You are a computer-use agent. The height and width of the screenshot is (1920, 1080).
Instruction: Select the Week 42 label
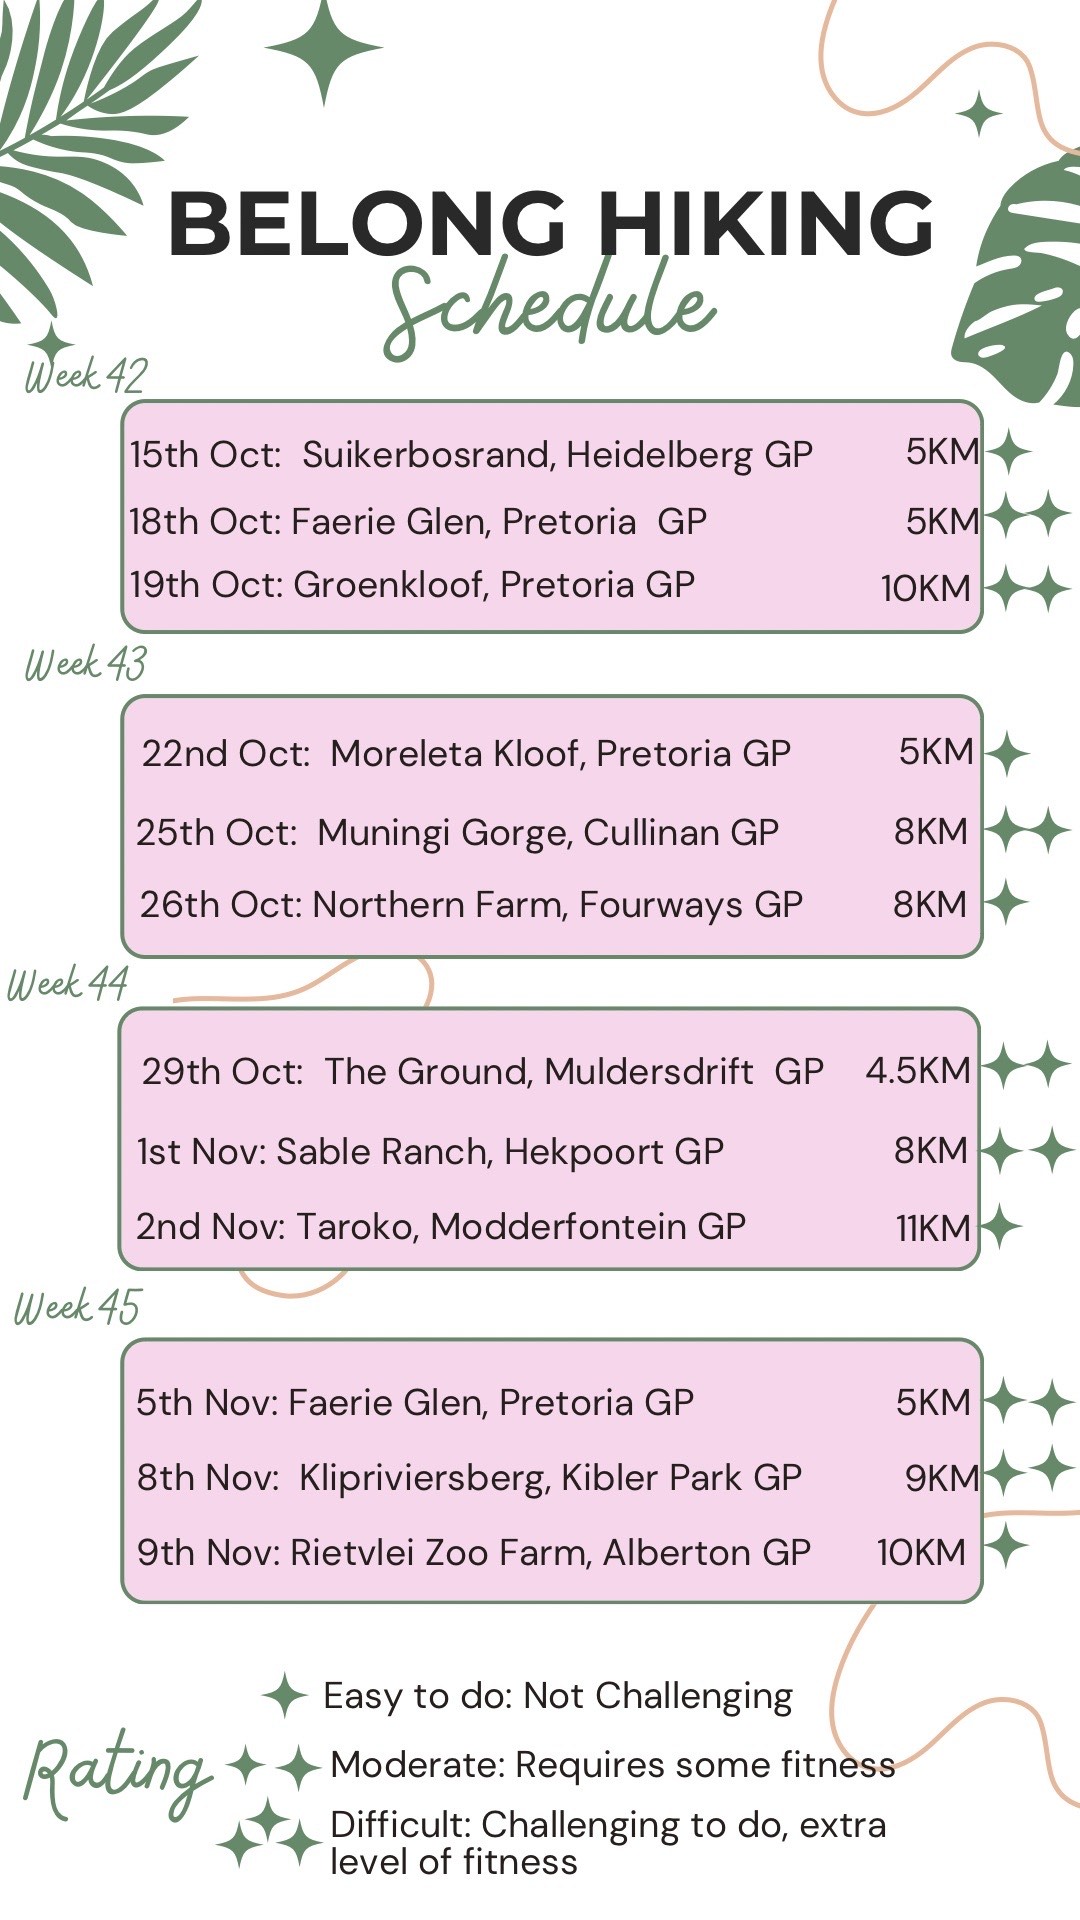[x=86, y=375]
